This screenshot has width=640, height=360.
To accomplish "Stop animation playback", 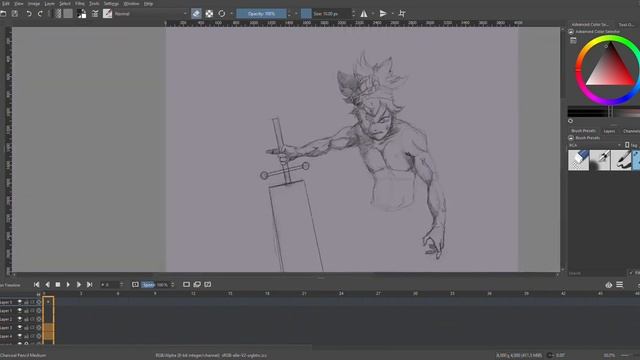I will [58, 284].
